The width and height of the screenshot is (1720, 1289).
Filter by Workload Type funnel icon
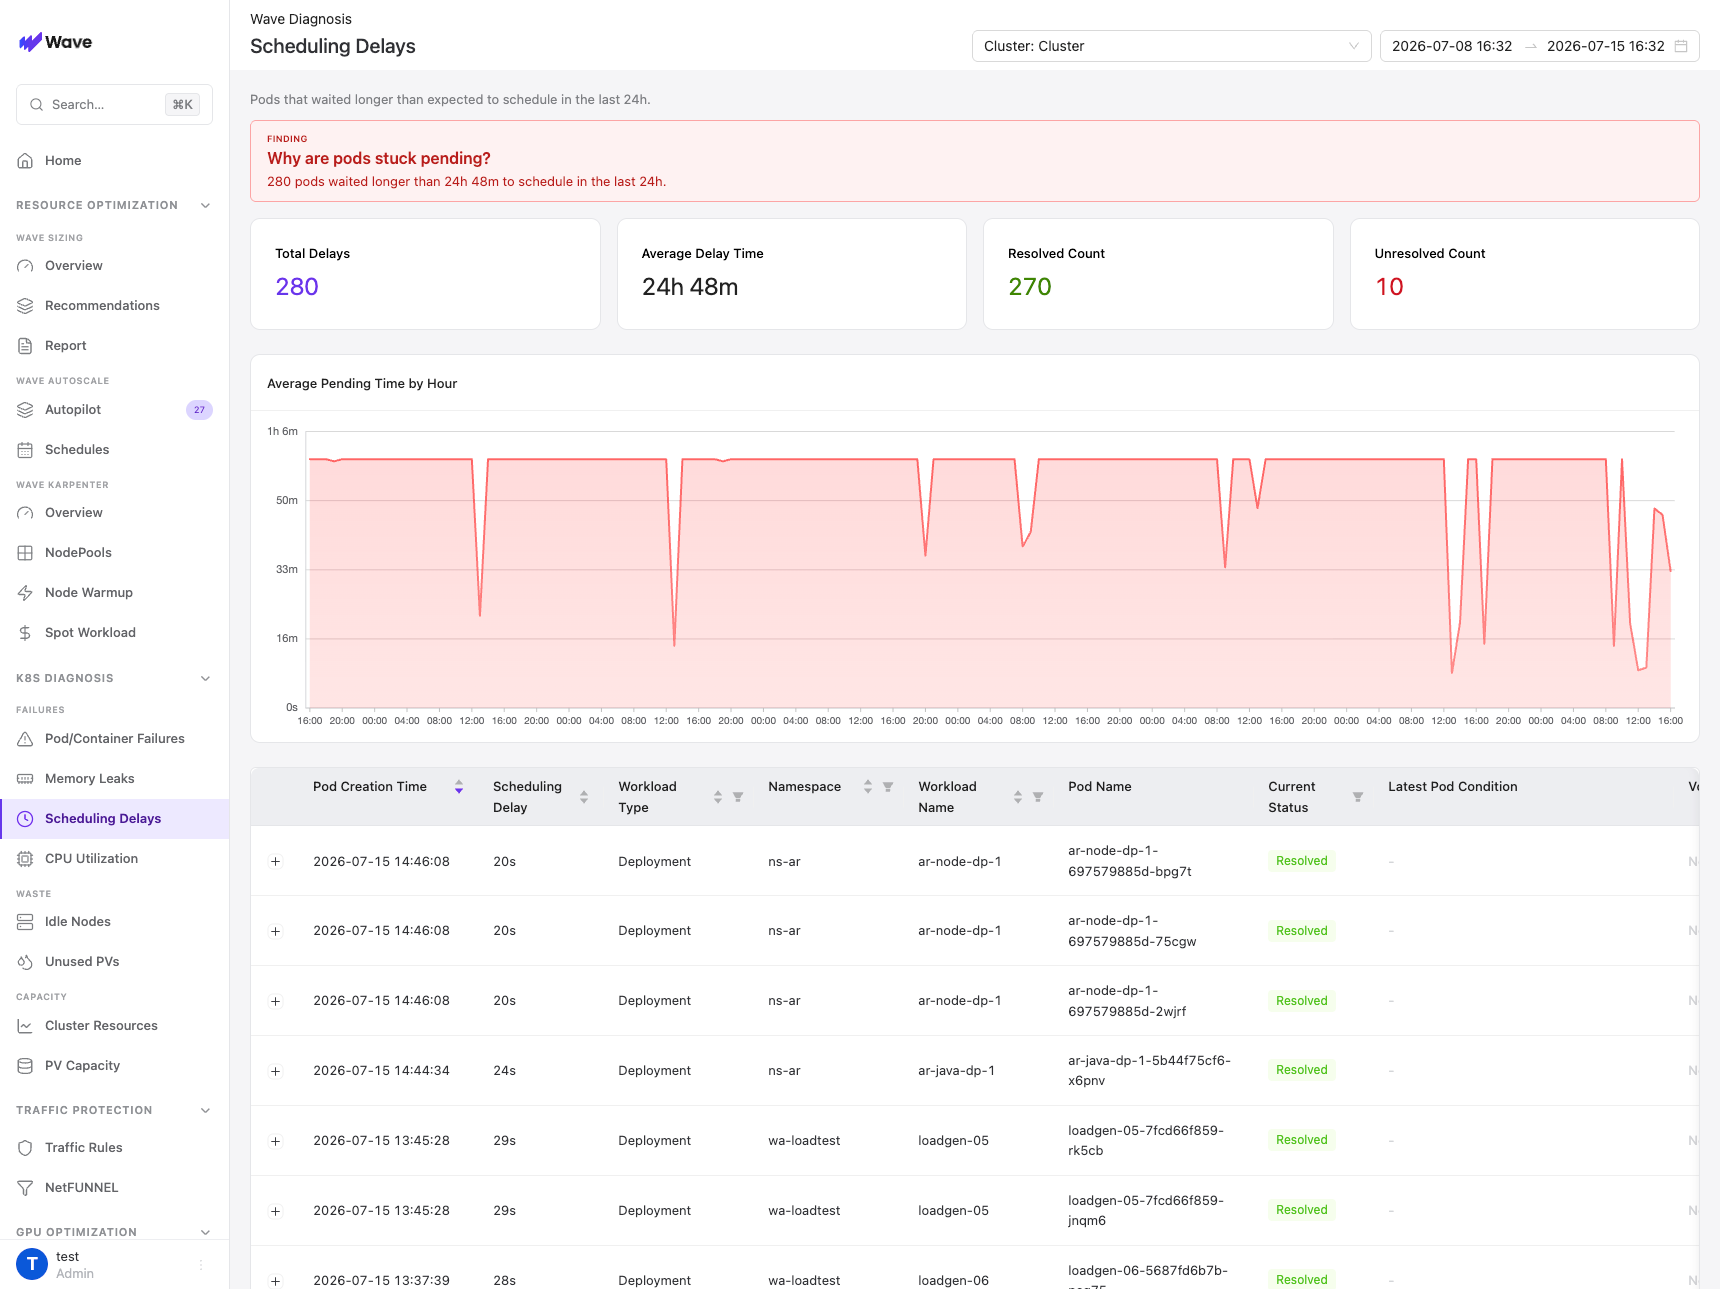(738, 797)
